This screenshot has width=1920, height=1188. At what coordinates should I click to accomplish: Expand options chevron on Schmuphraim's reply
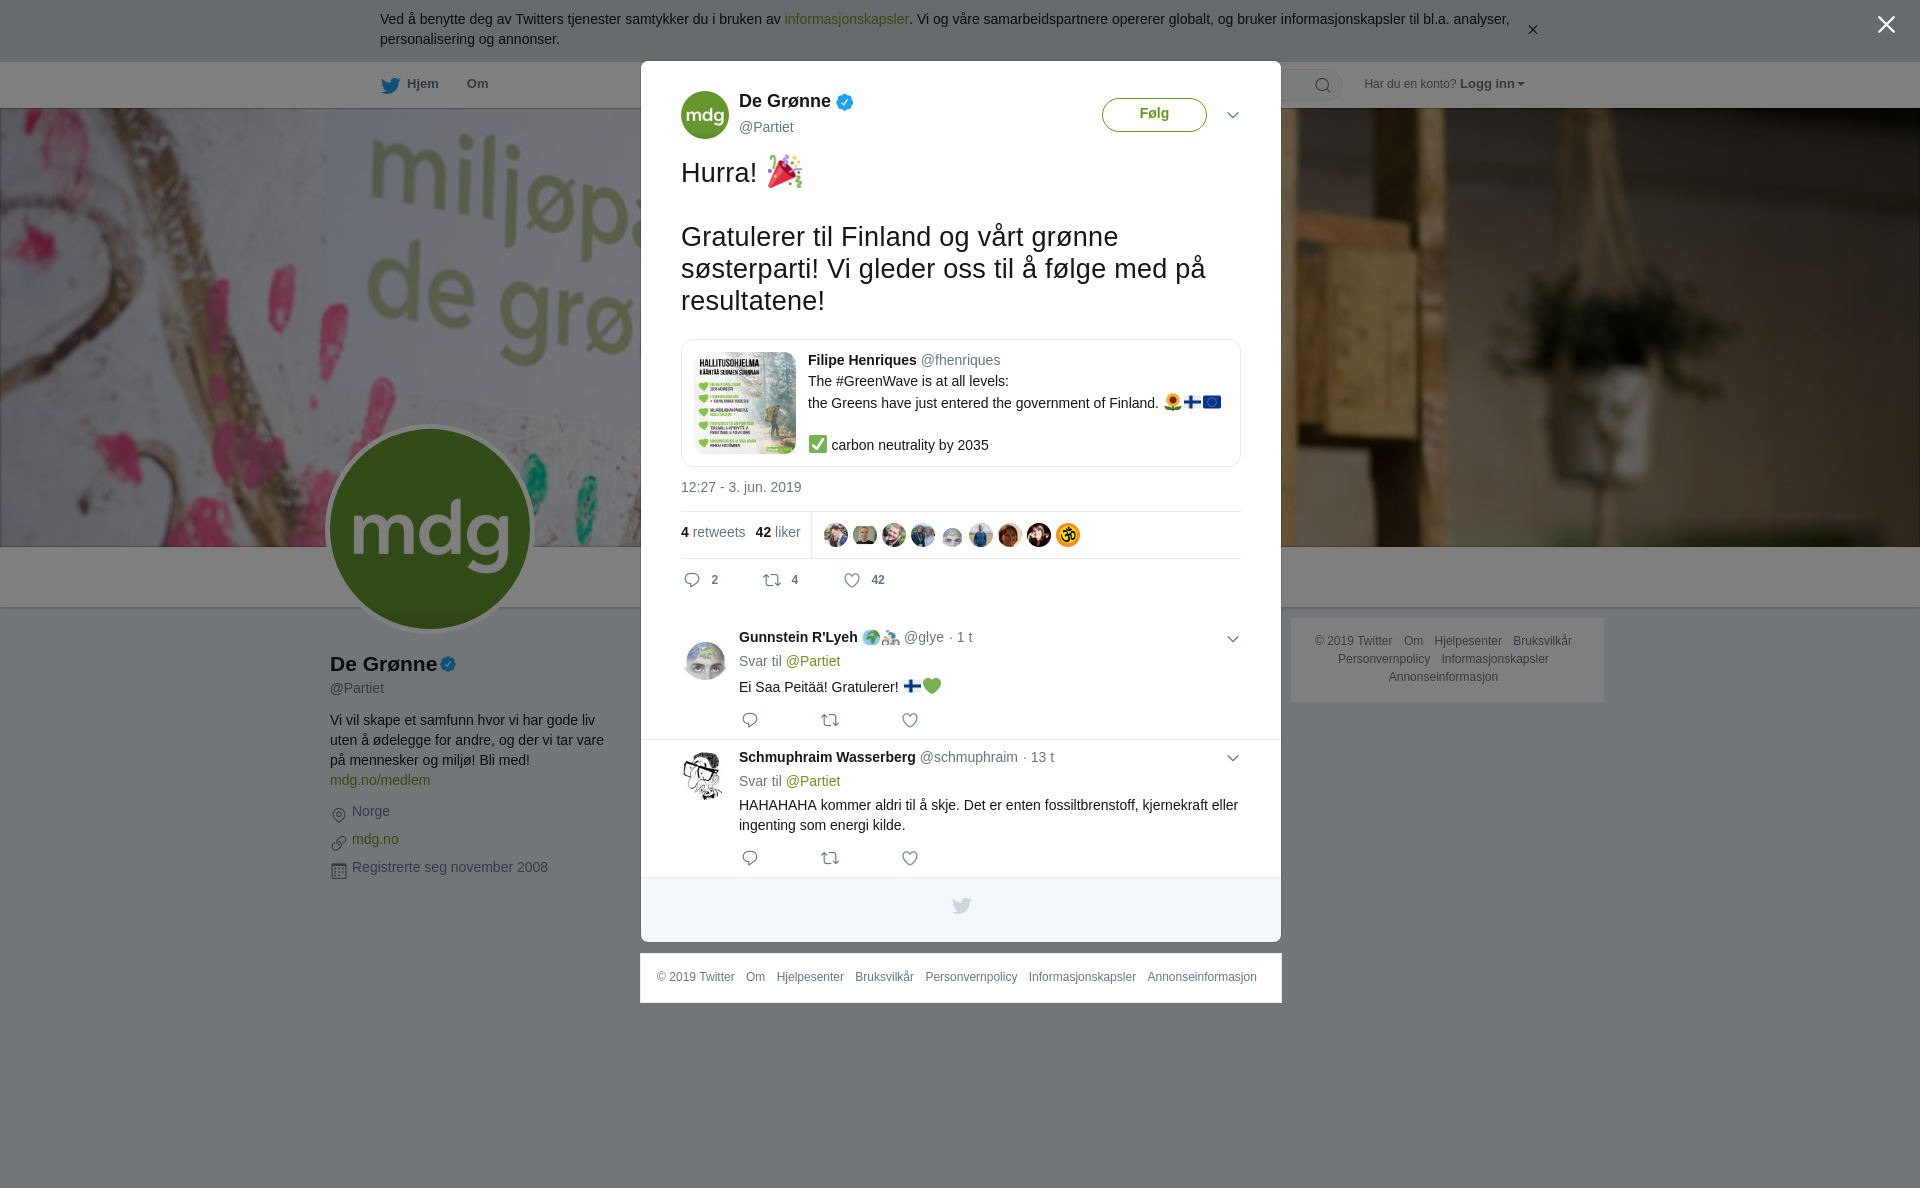(1233, 758)
